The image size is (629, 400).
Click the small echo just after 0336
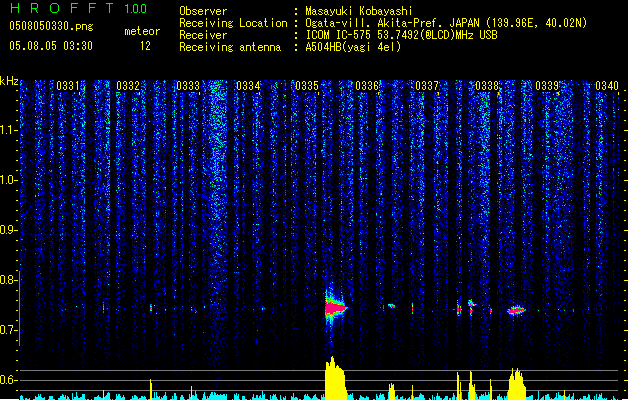(391, 306)
